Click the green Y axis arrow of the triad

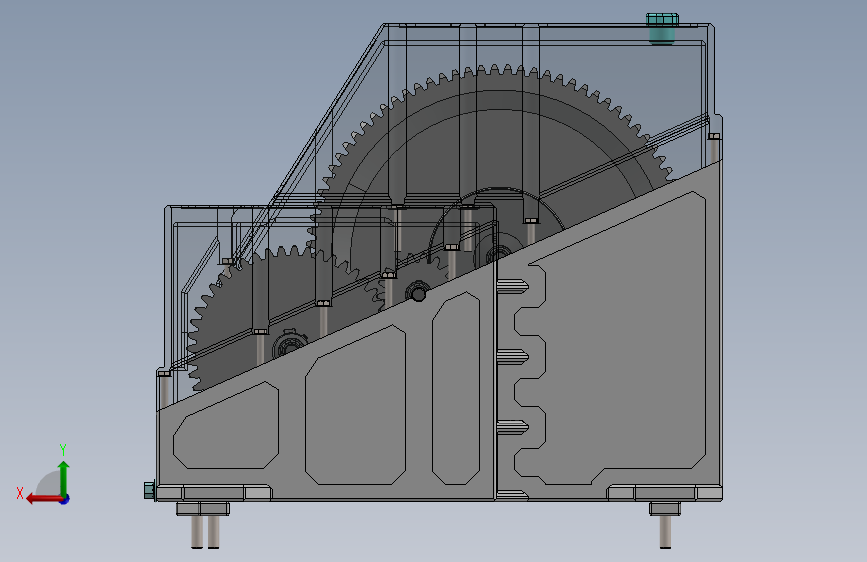[x=64, y=480]
